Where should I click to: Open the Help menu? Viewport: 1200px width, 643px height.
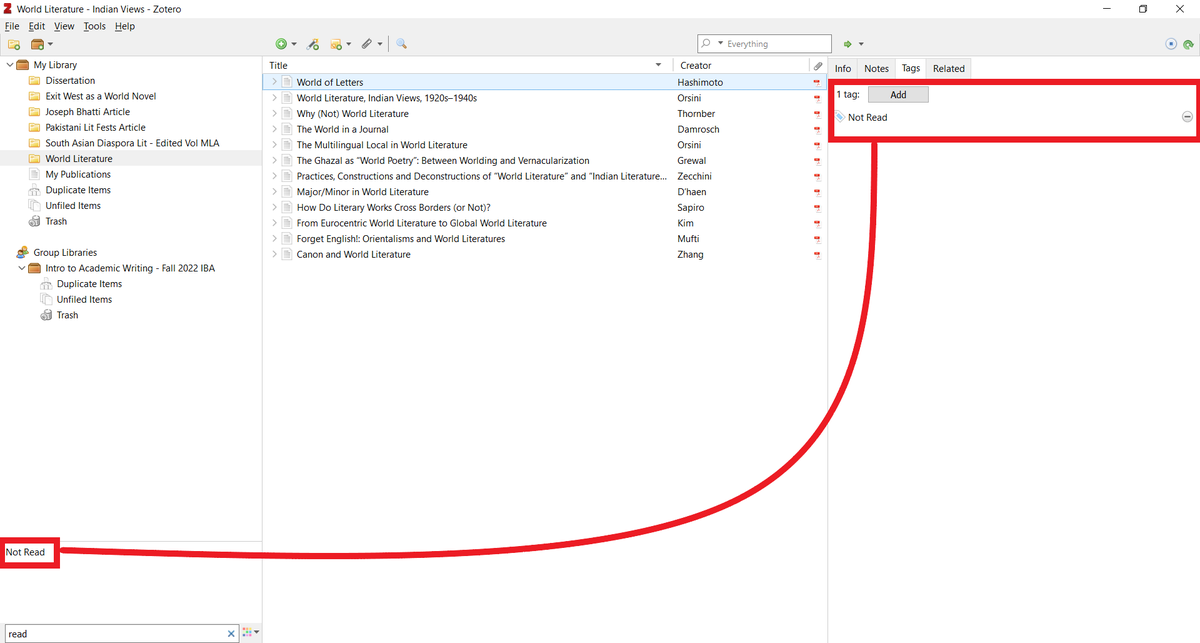click(124, 26)
